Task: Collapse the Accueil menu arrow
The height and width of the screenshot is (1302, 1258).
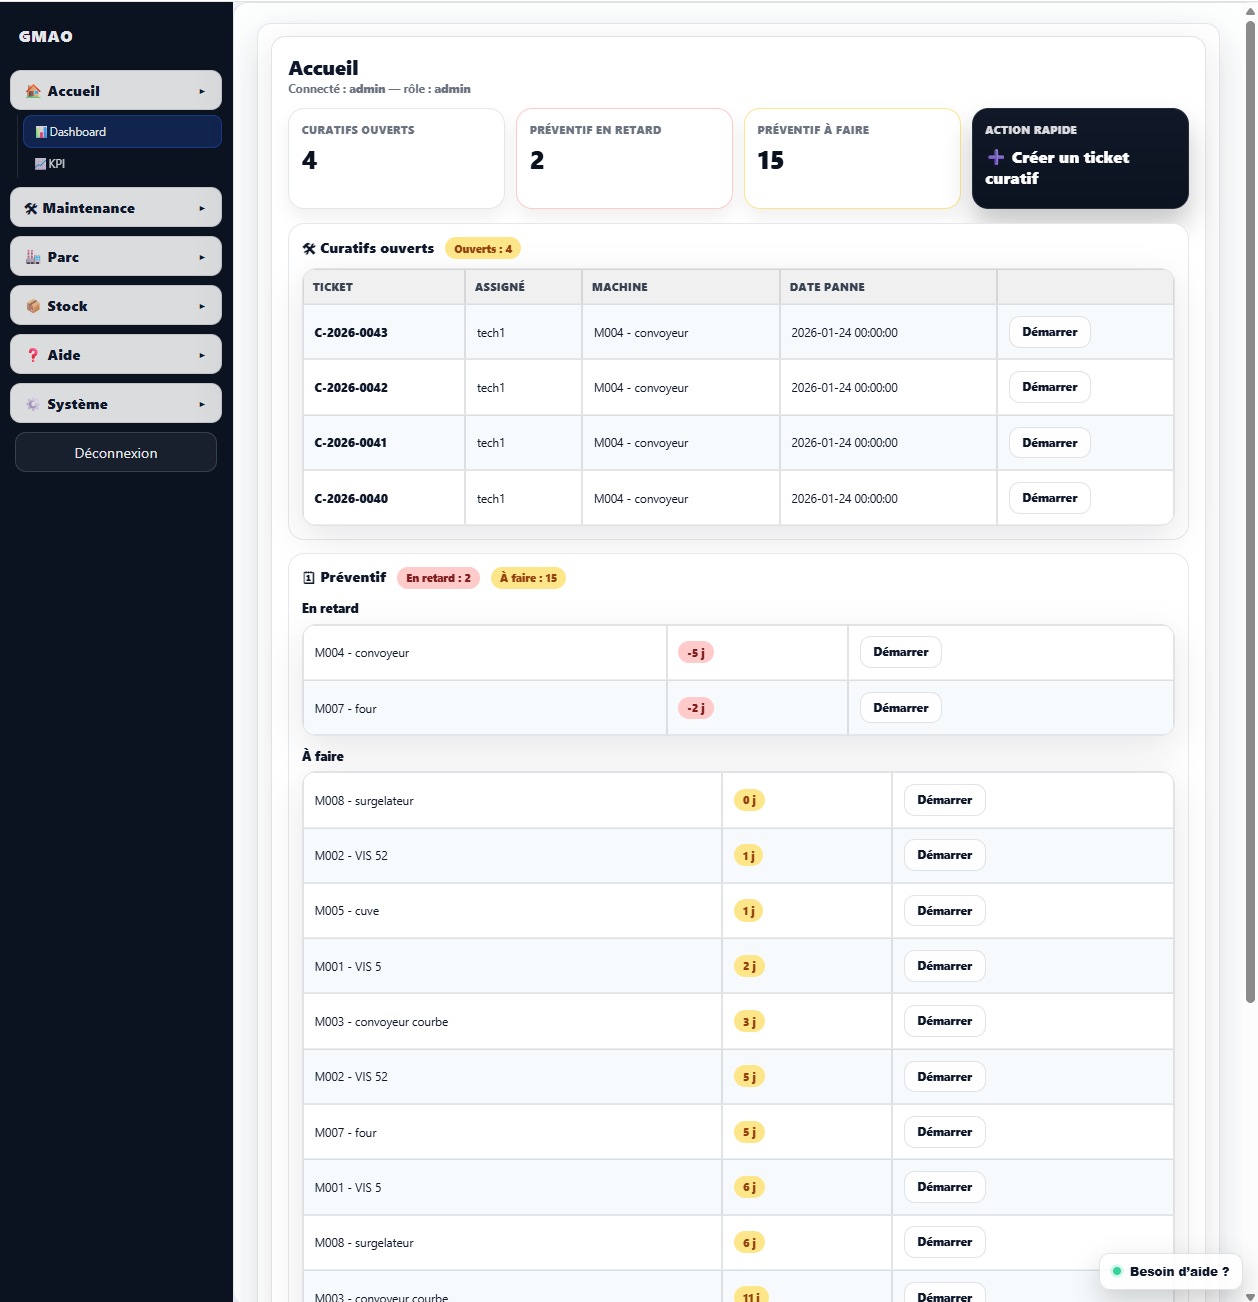Action: click(x=202, y=91)
